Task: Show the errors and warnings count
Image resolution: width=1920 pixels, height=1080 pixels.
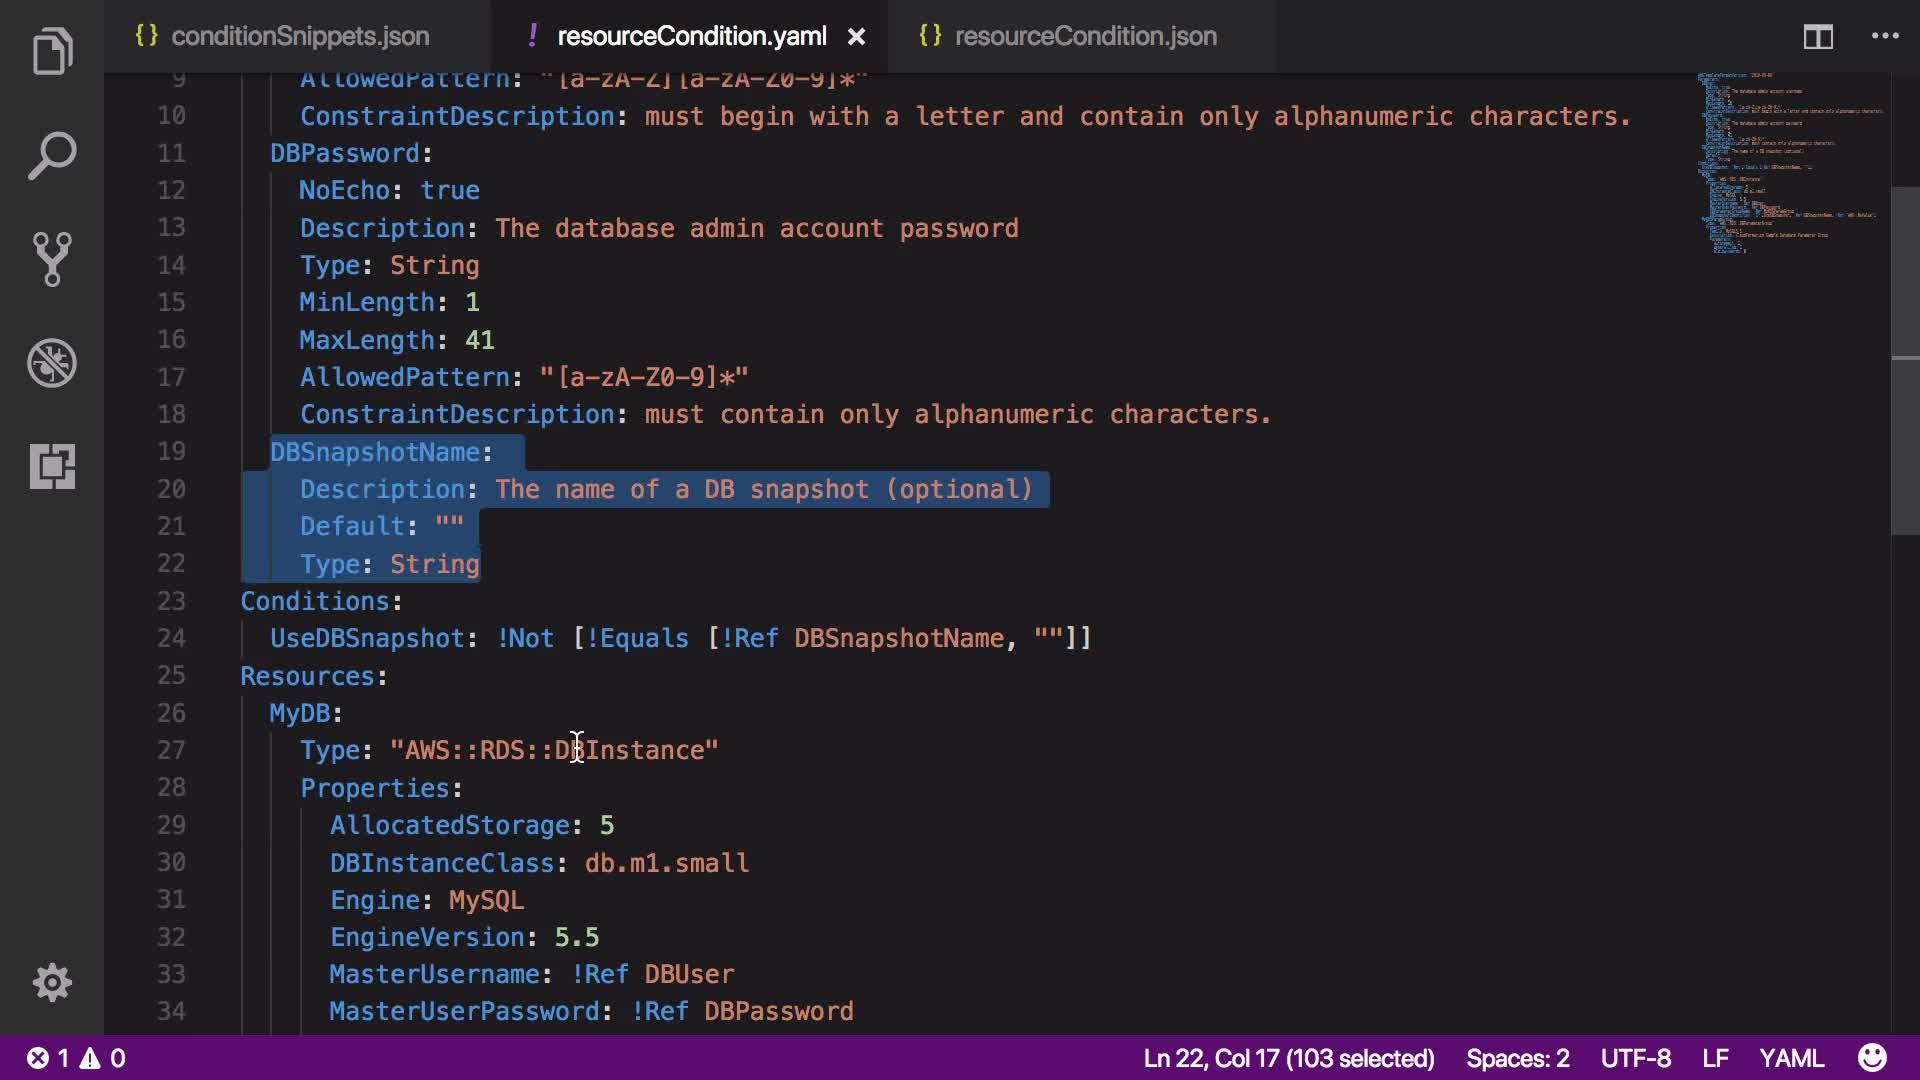Action: click(x=76, y=1058)
